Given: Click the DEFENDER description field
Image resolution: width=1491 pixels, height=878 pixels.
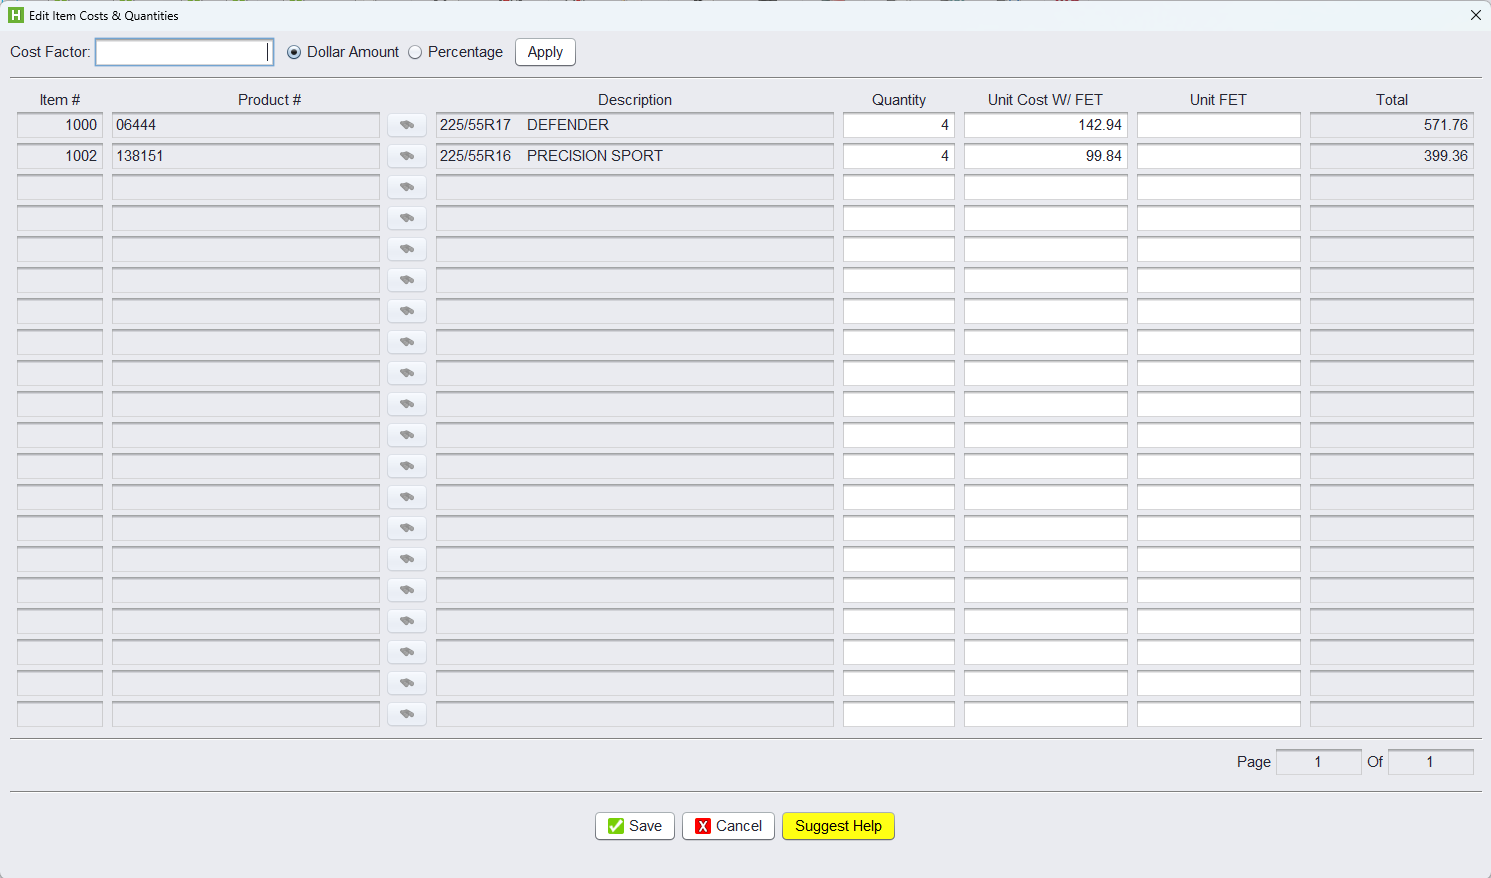Looking at the screenshot, I should [634, 125].
